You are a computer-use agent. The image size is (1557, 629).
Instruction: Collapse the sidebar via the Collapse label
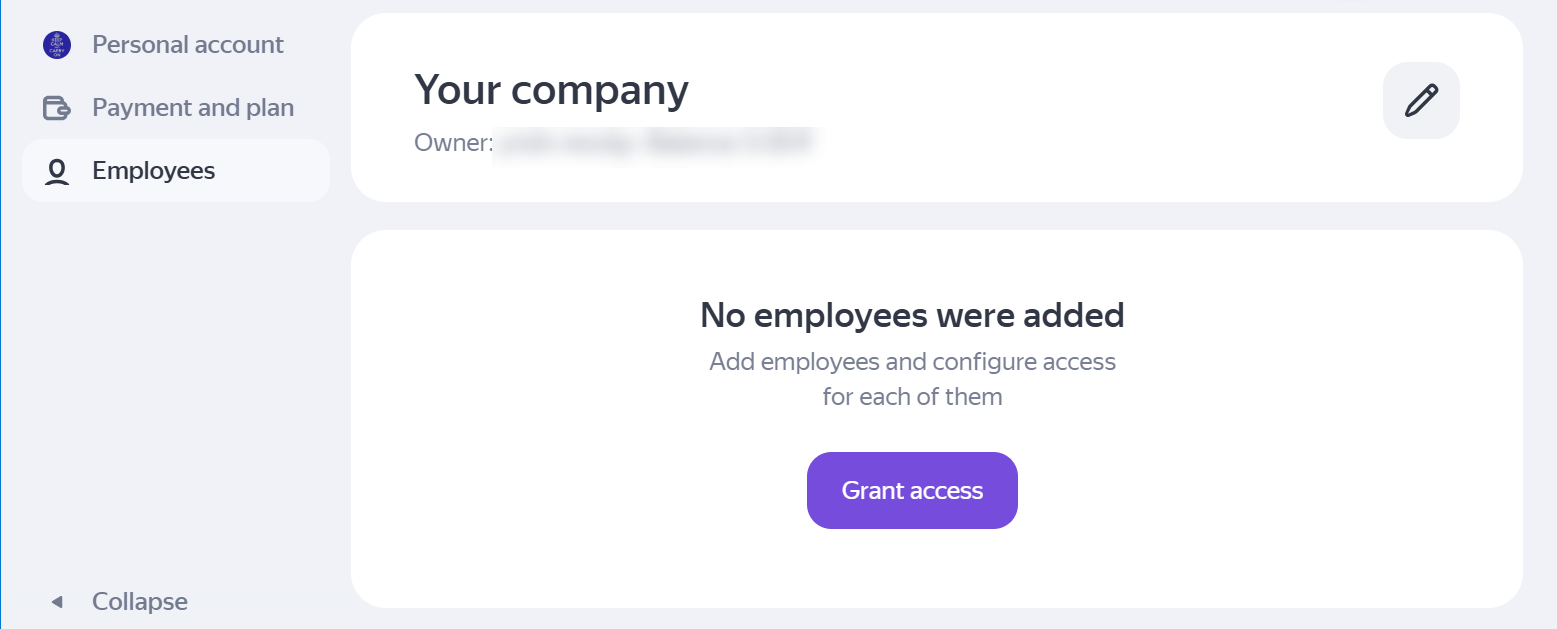[x=140, y=602]
